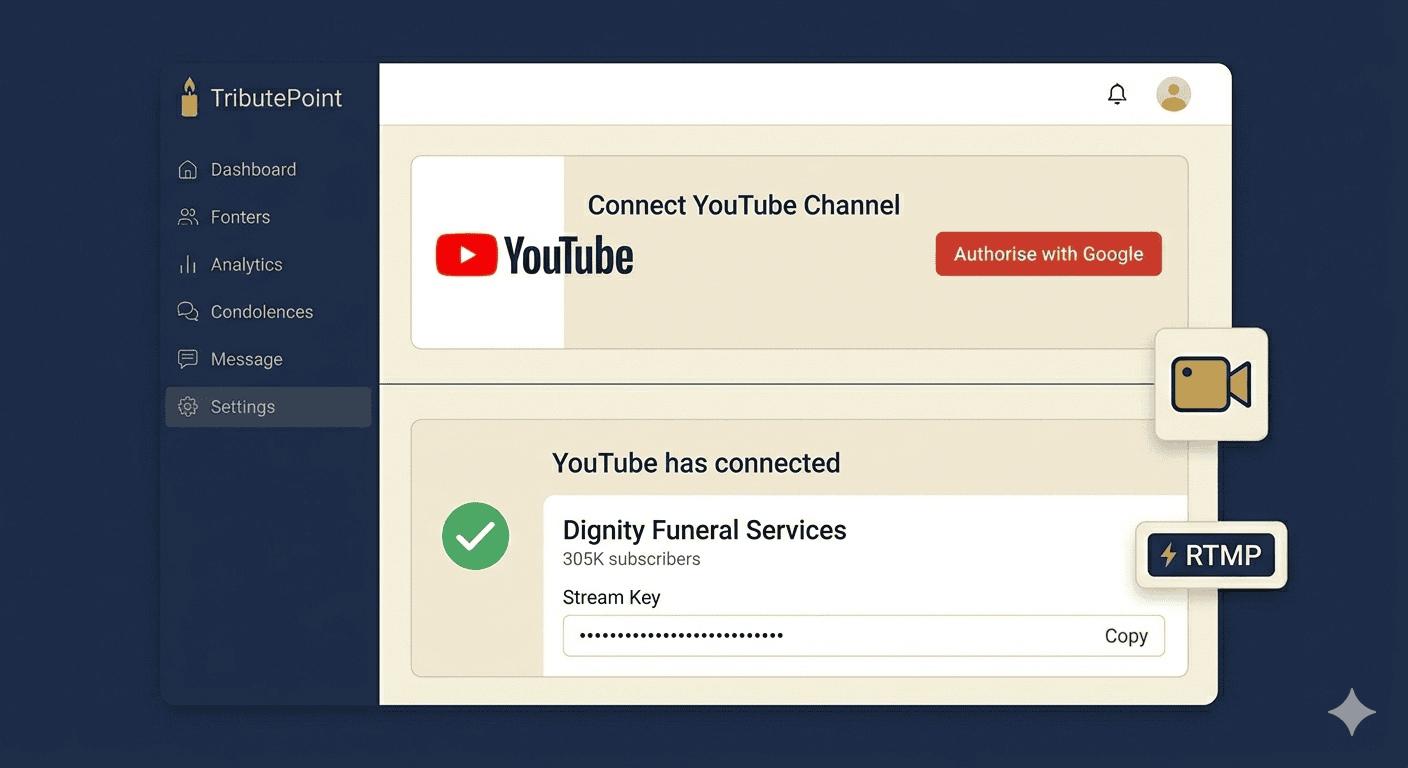The height and width of the screenshot is (768, 1408).
Task: Select the Message chat icon
Action: coord(188,358)
